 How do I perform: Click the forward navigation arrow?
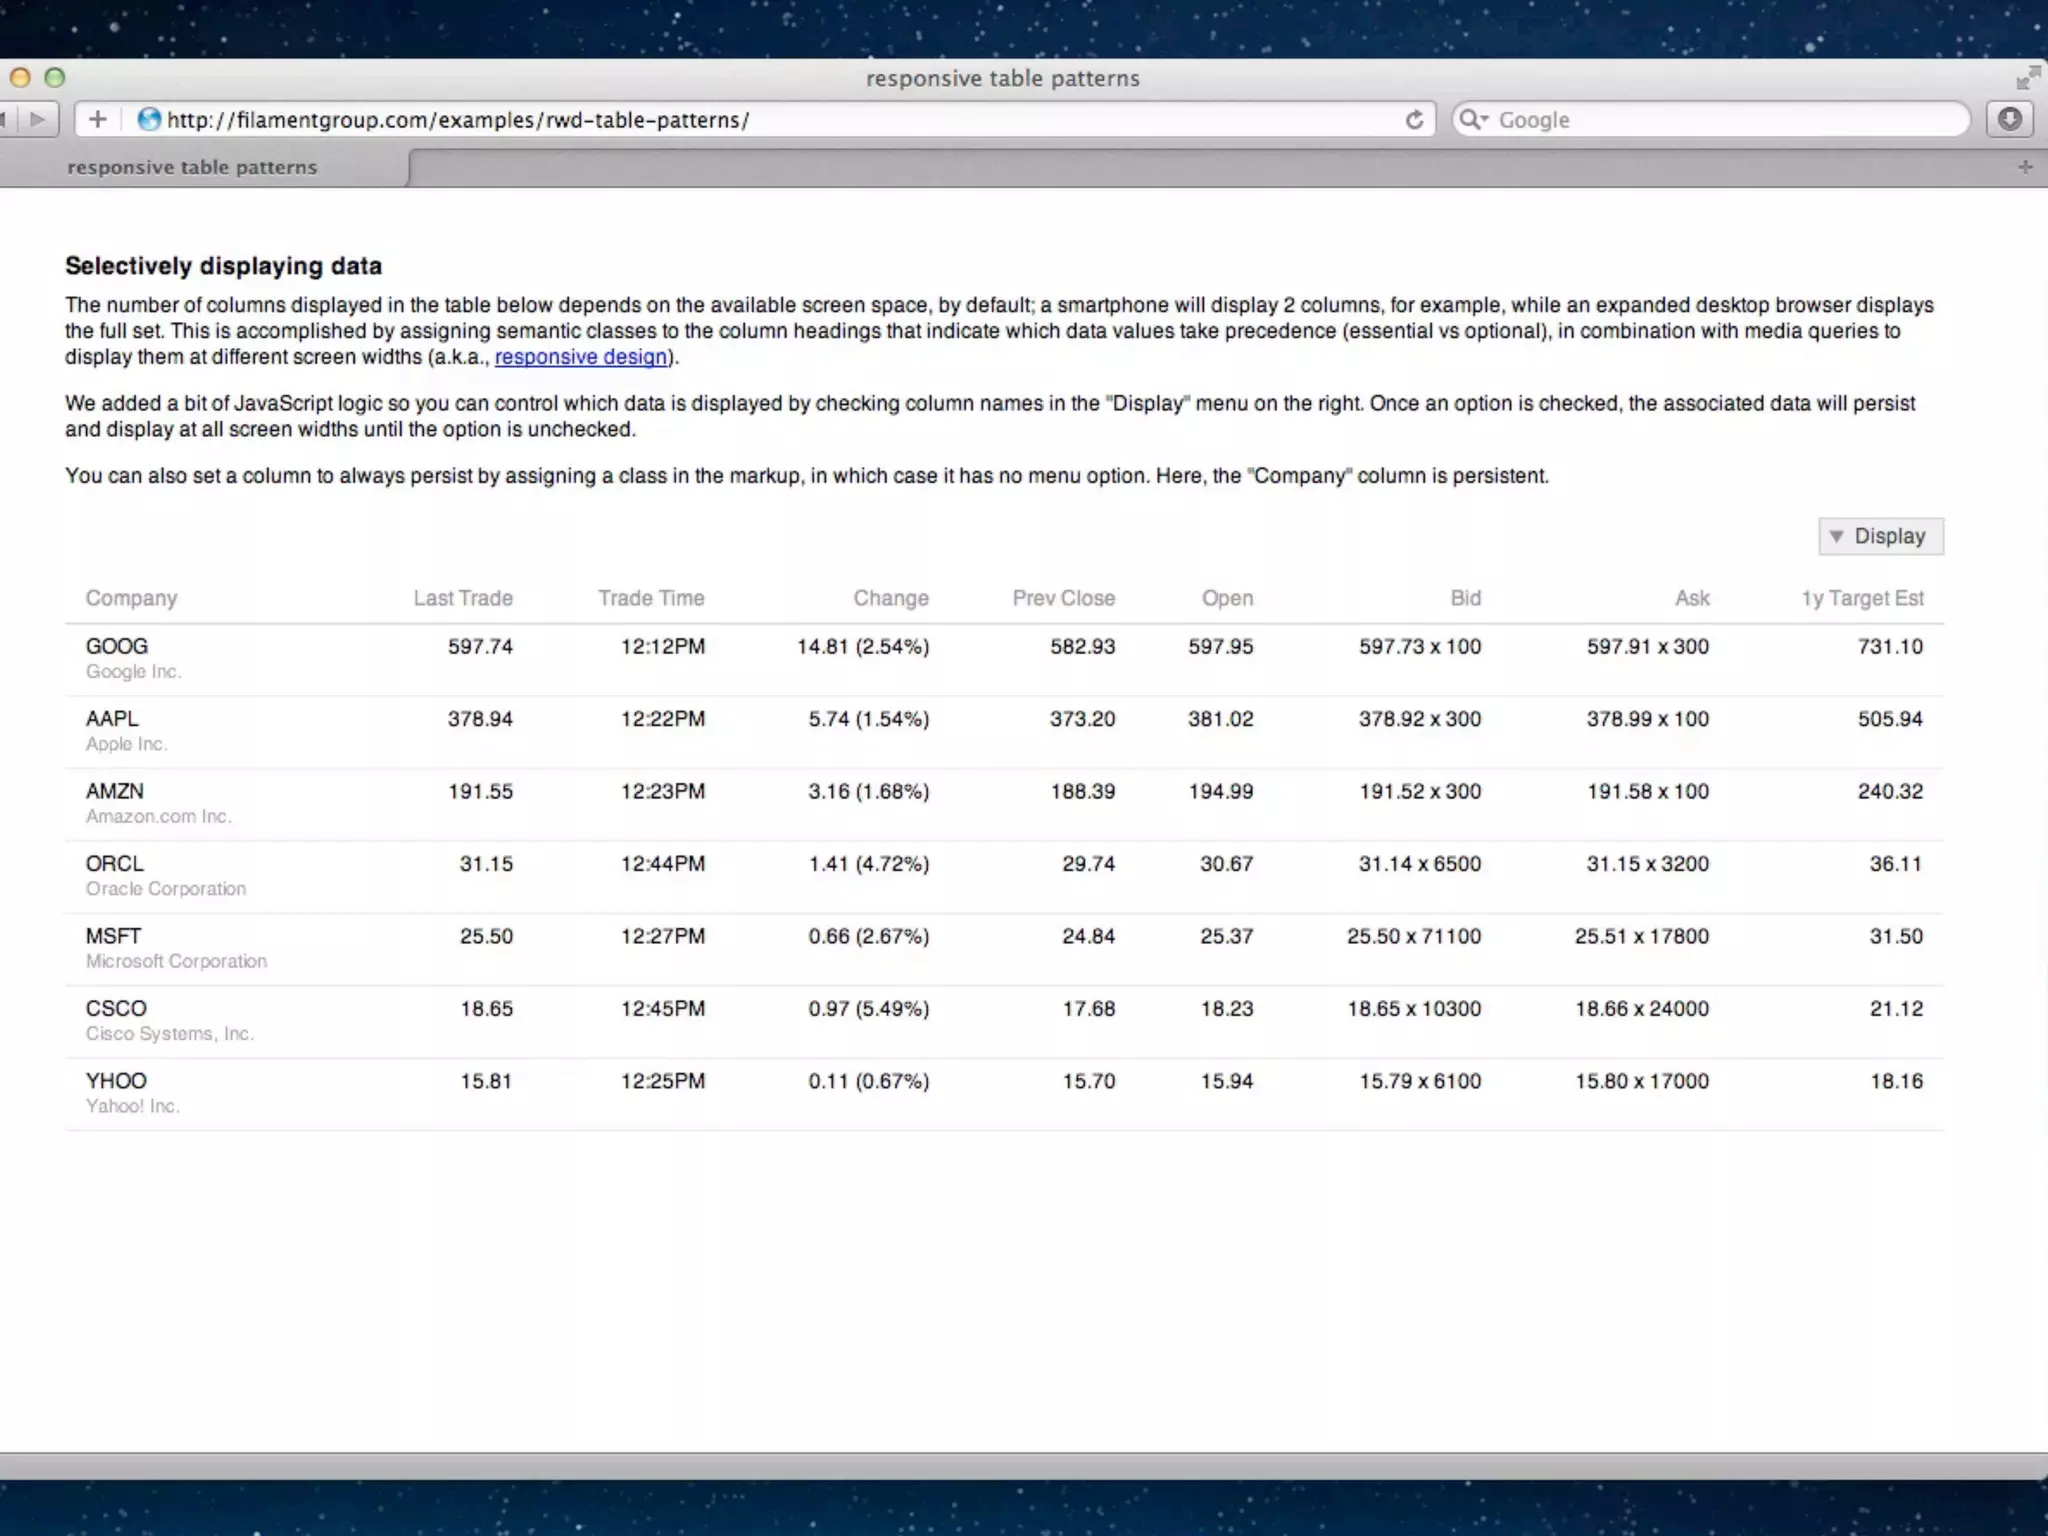(38, 120)
